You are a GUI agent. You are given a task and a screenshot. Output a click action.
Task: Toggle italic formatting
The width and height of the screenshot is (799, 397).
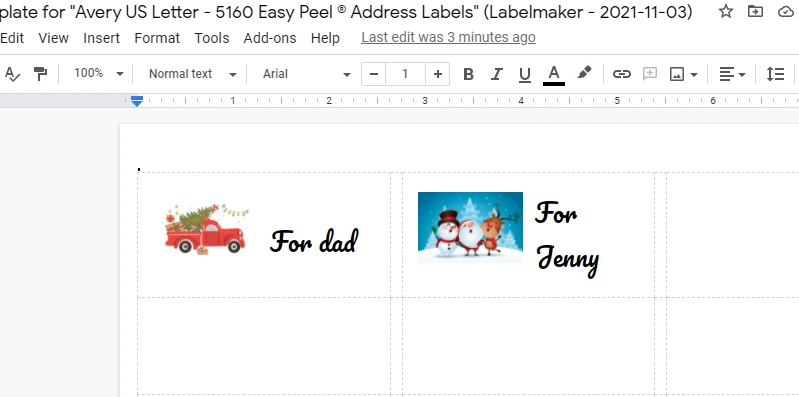click(x=496, y=74)
